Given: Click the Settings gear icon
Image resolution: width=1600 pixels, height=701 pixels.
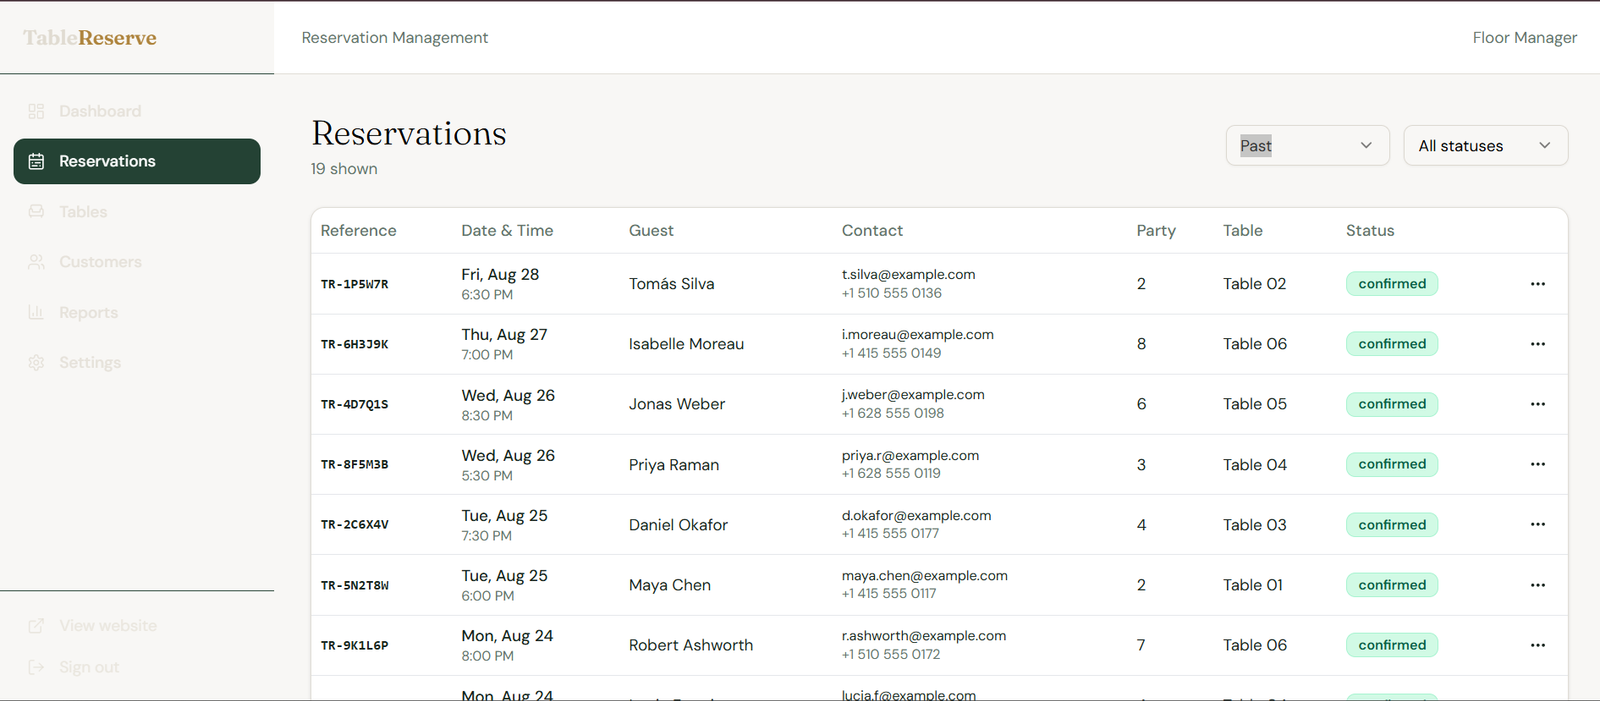Looking at the screenshot, I should [37, 363].
